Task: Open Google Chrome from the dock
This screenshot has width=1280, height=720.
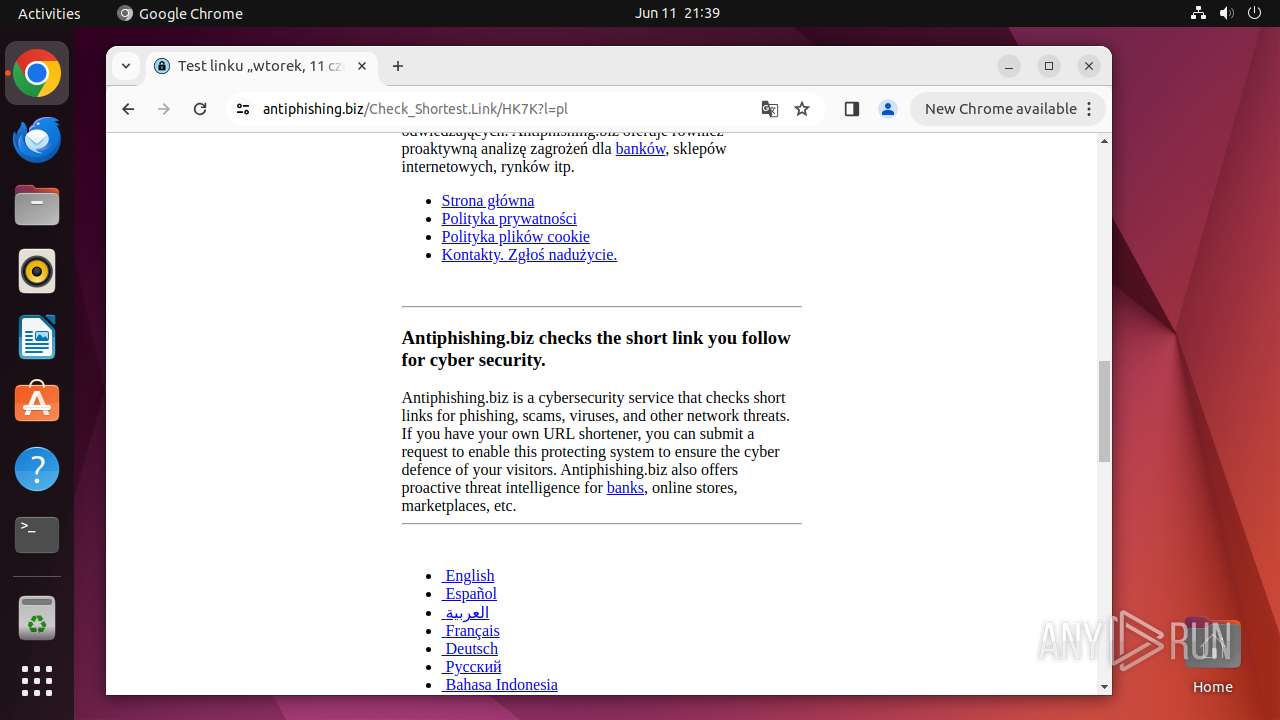Action: click(x=37, y=73)
